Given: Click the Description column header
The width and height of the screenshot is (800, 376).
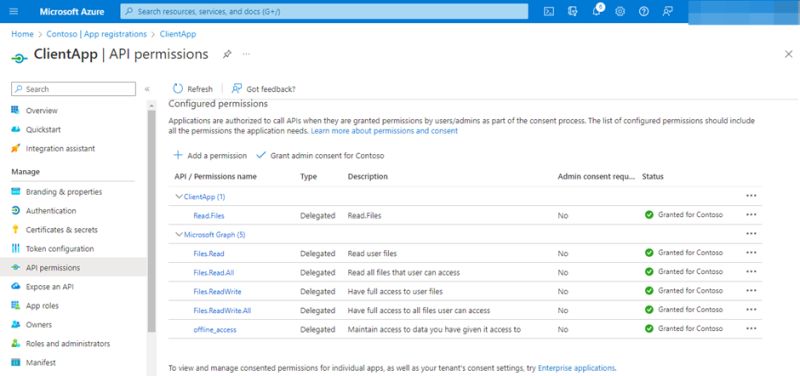Looking at the screenshot, I should (367, 177).
